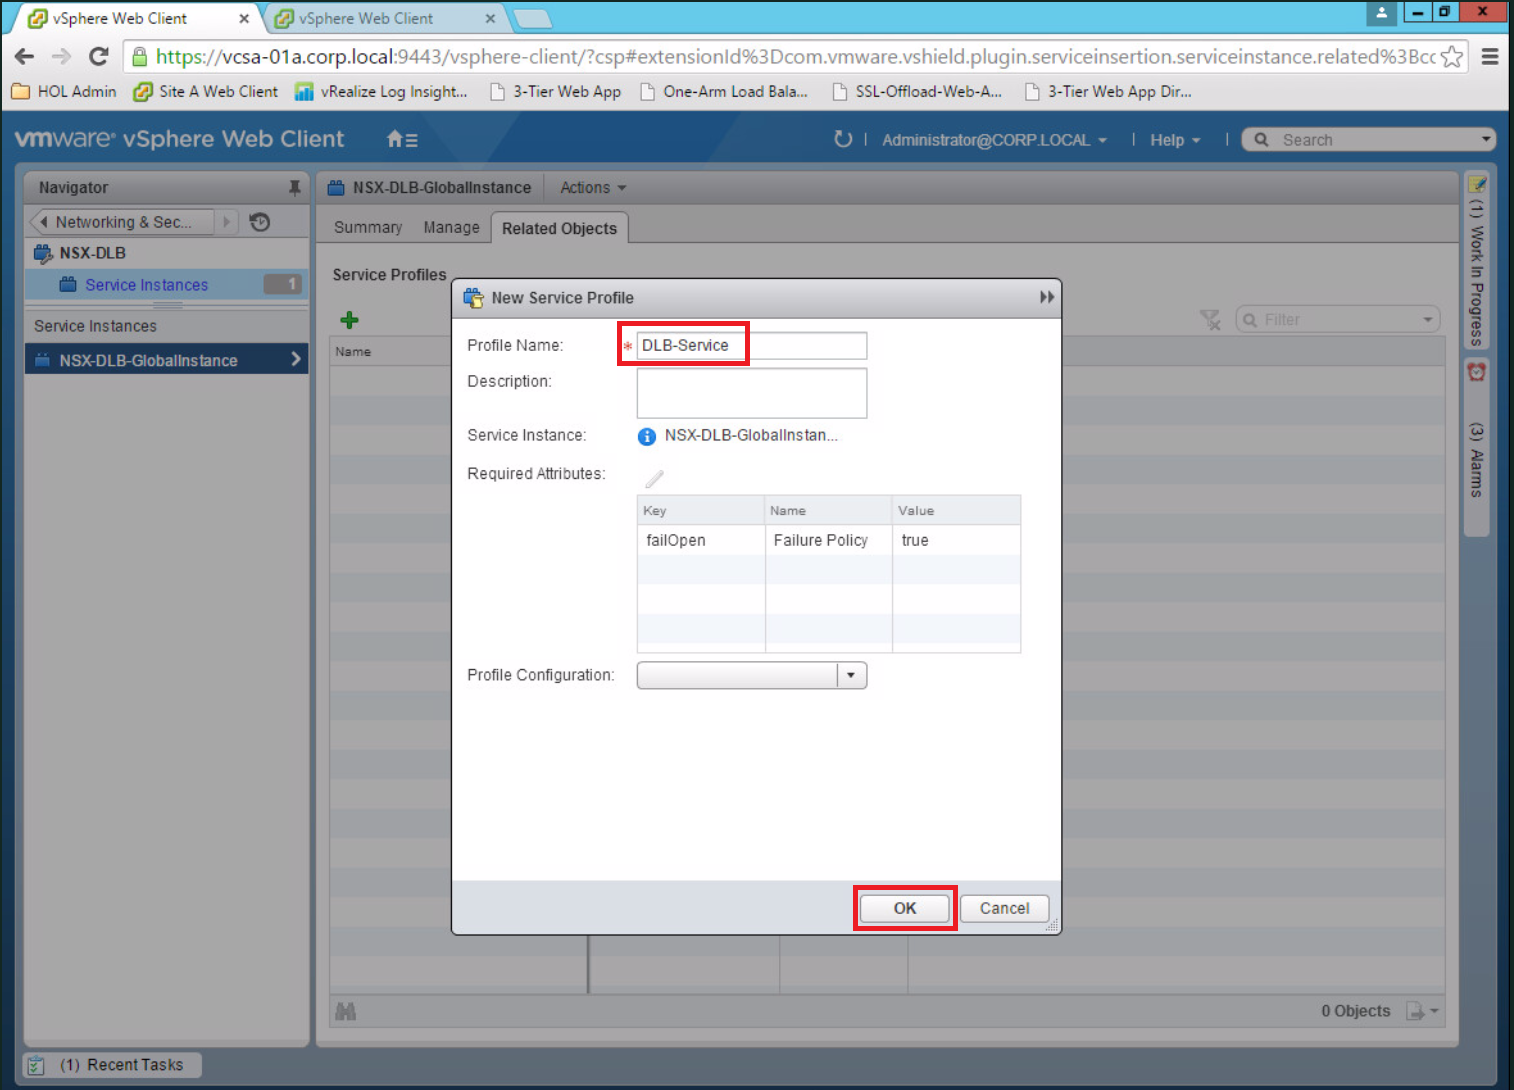Open the 3-Tier Web App Dir bookmark

(x=1108, y=91)
